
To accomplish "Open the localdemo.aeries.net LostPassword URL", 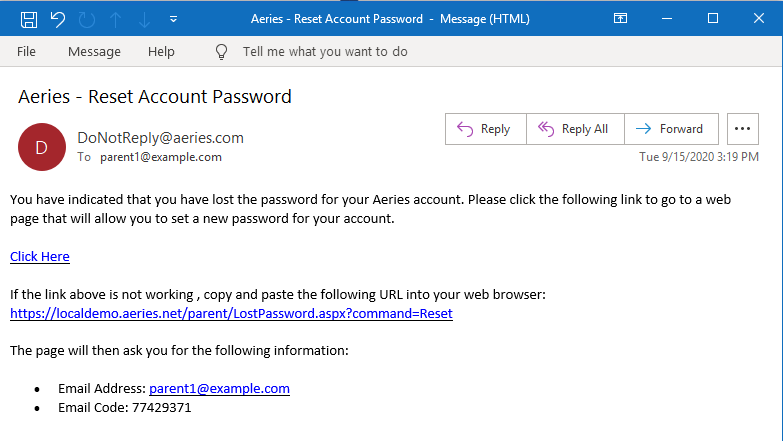I will pos(231,313).
